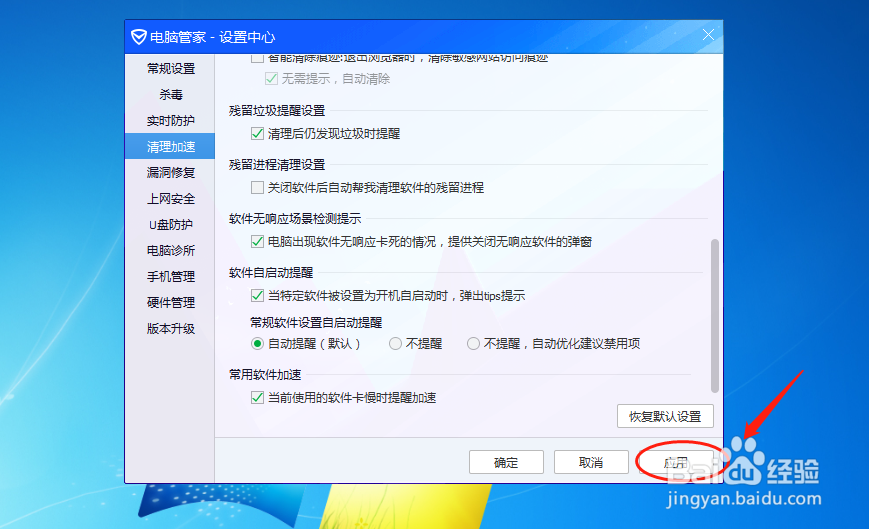Go to 上网安全 settings
Screen dimensions: 869x529
[x=171, y=199]
